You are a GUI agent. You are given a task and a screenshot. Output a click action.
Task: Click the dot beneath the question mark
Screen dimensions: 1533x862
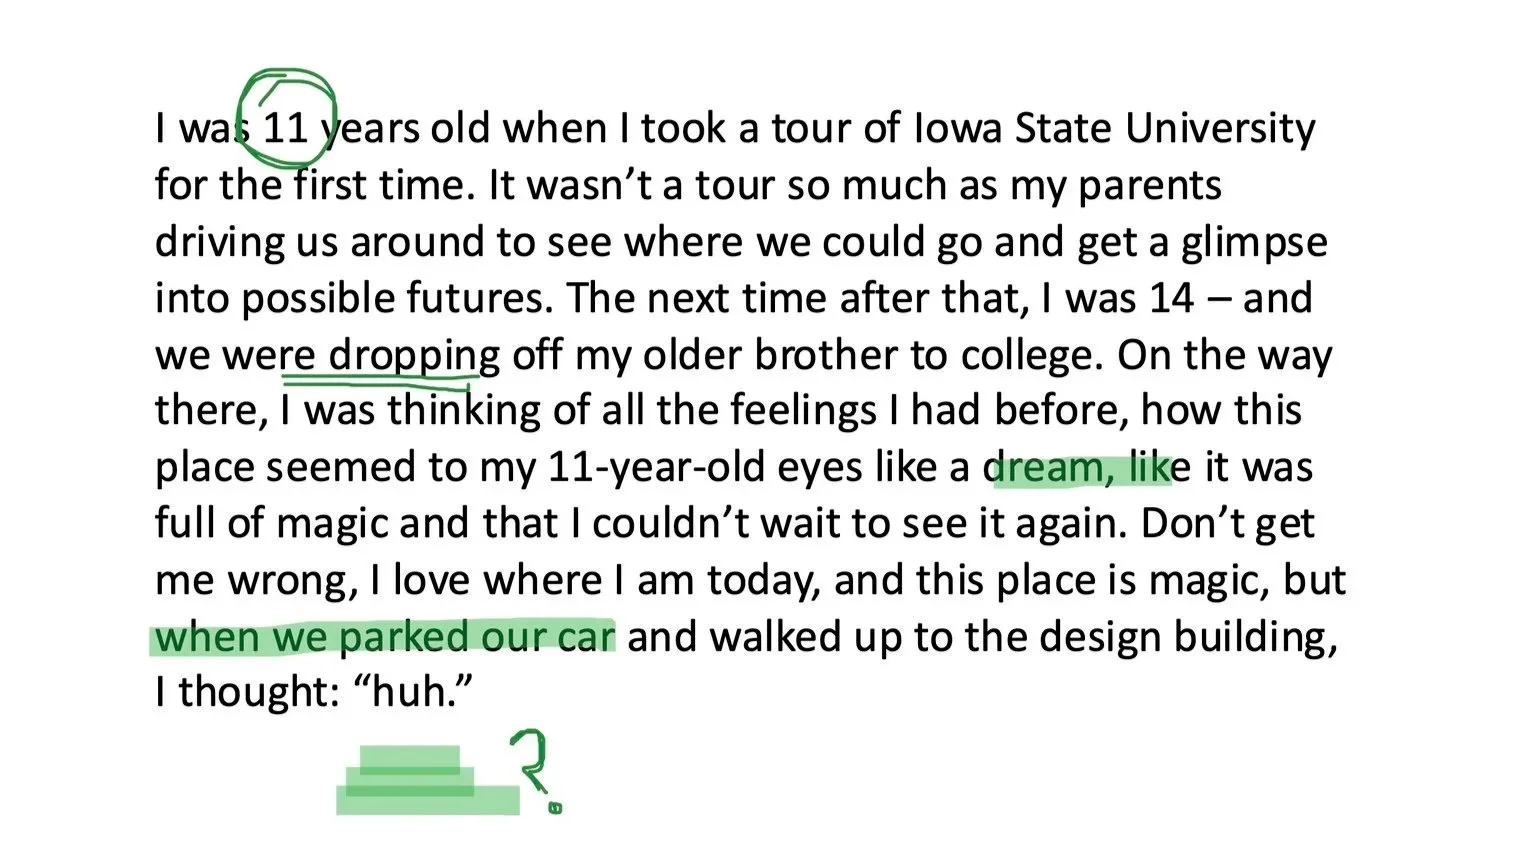(x=556, y=806)
